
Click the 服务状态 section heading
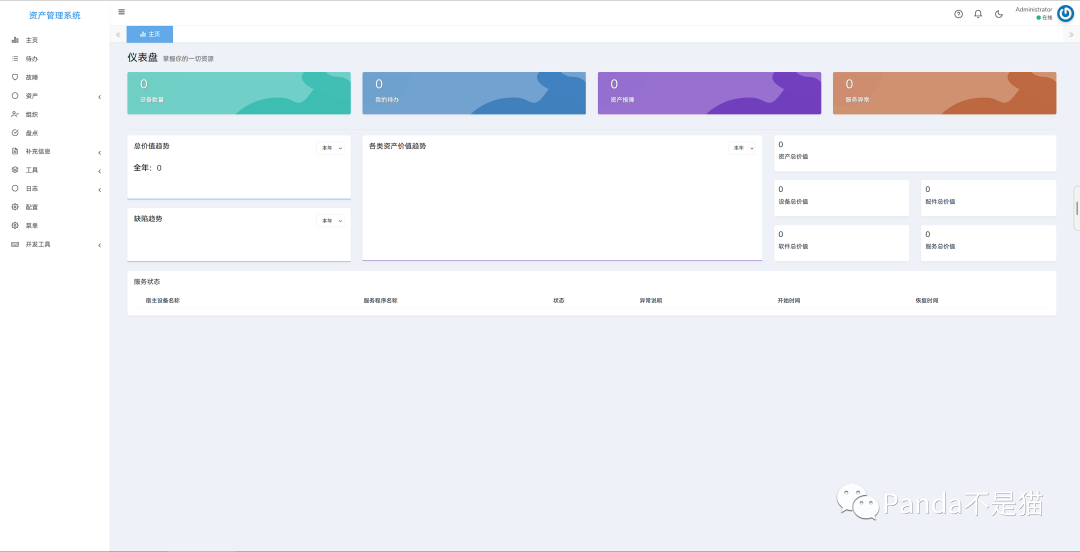pos(147,282)
